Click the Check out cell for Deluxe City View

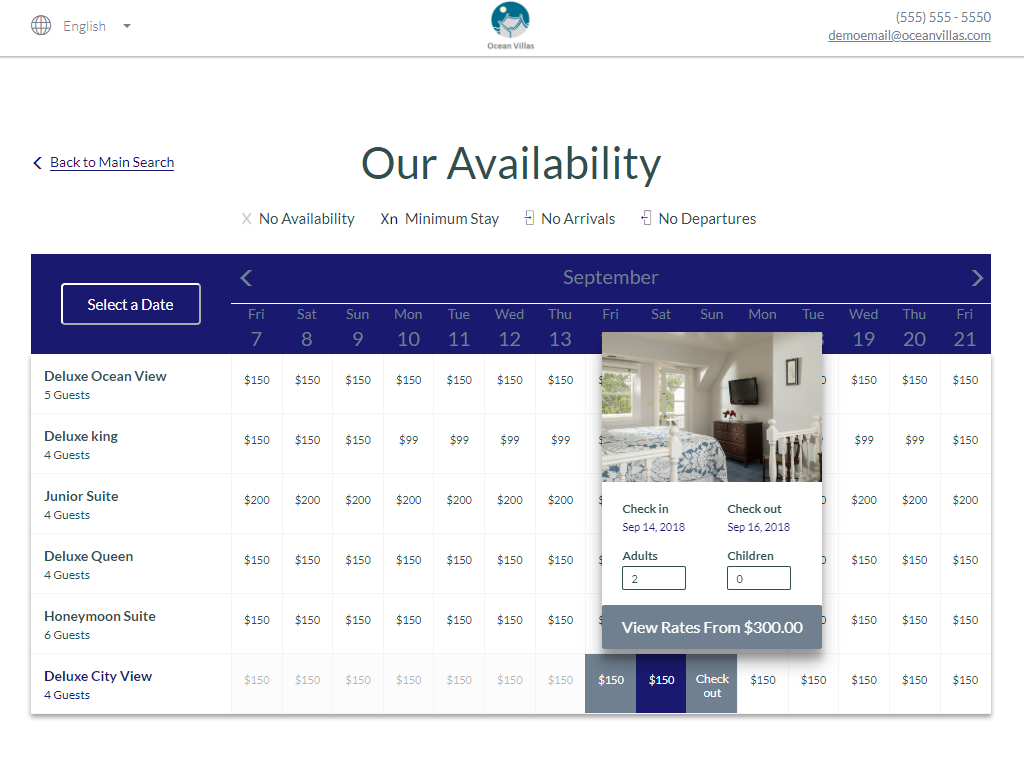pyautogui.click(x=712, y=684)
